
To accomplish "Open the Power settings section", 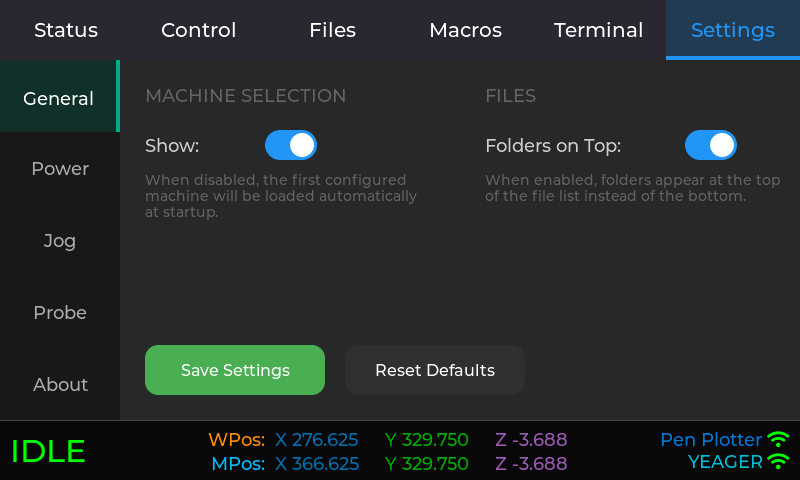I will click(60, 169).
